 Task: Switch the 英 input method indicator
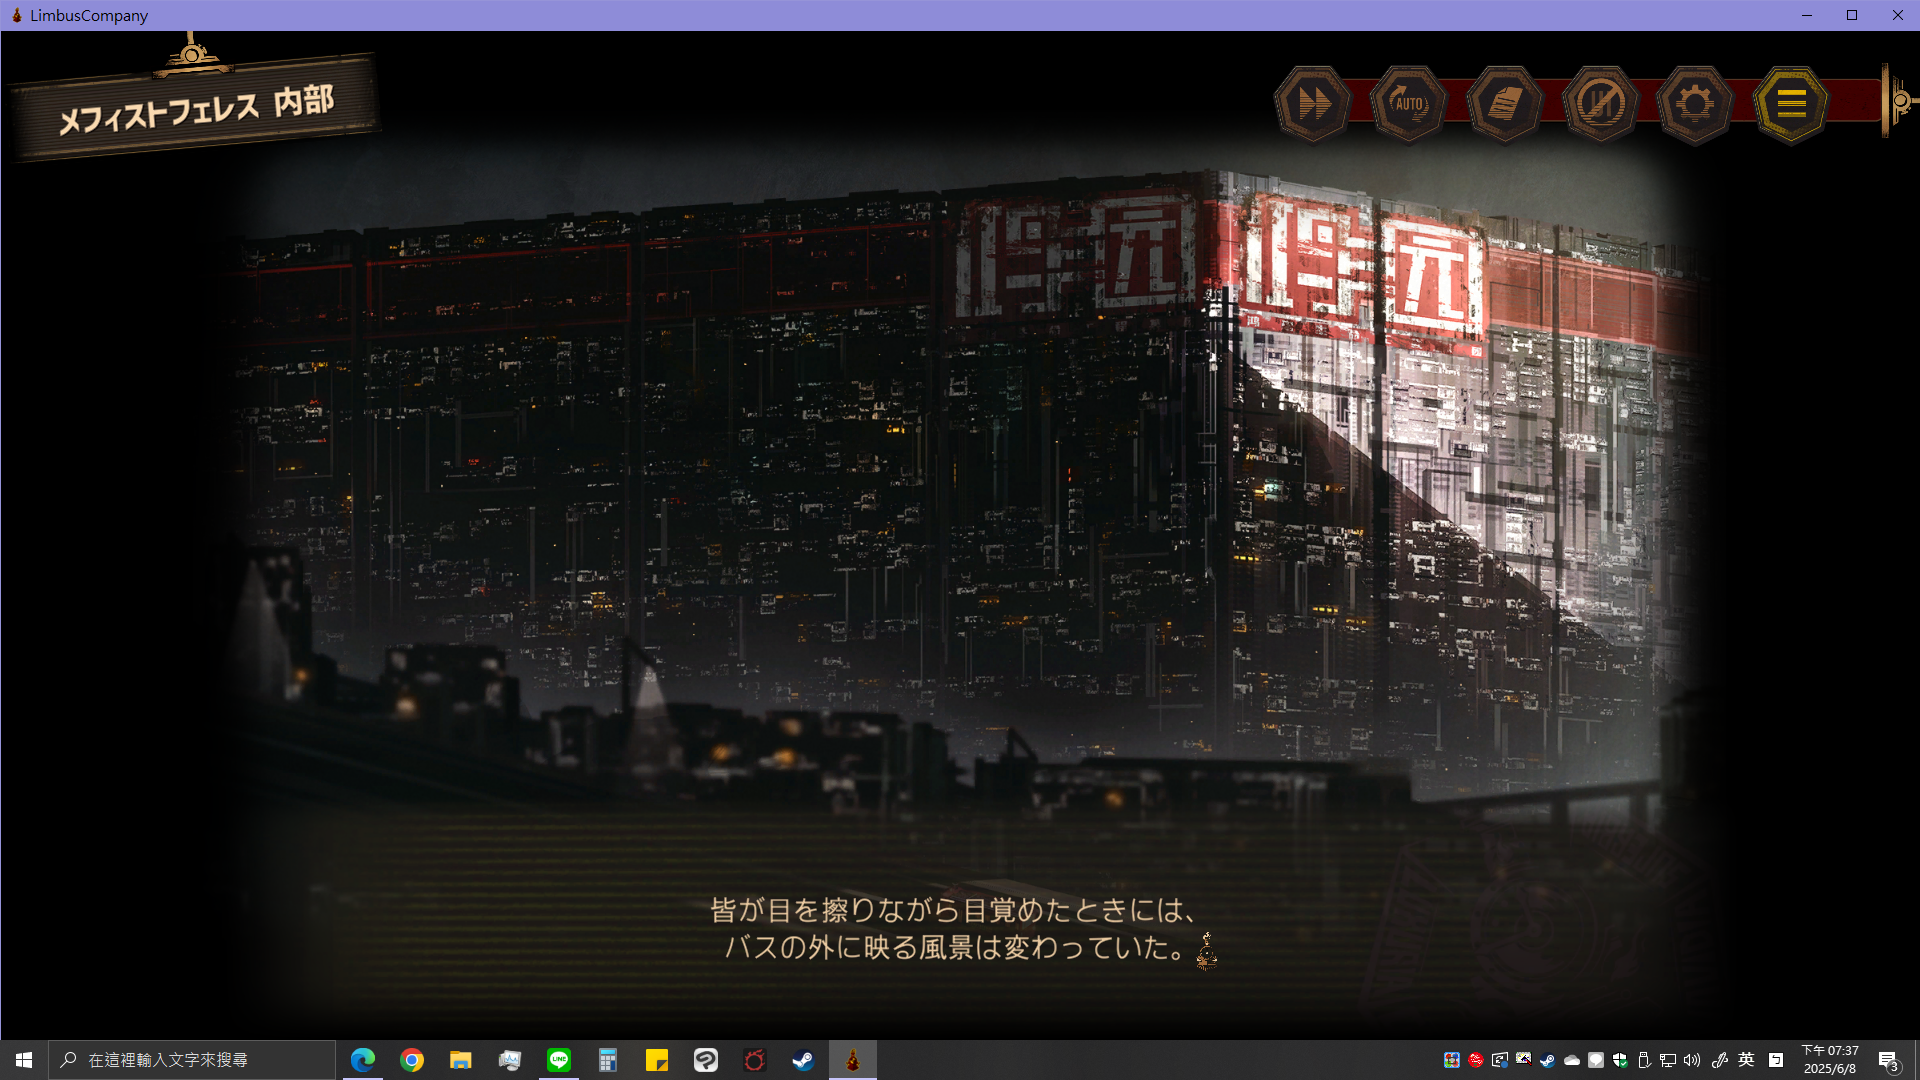tap(1746, 1060)
